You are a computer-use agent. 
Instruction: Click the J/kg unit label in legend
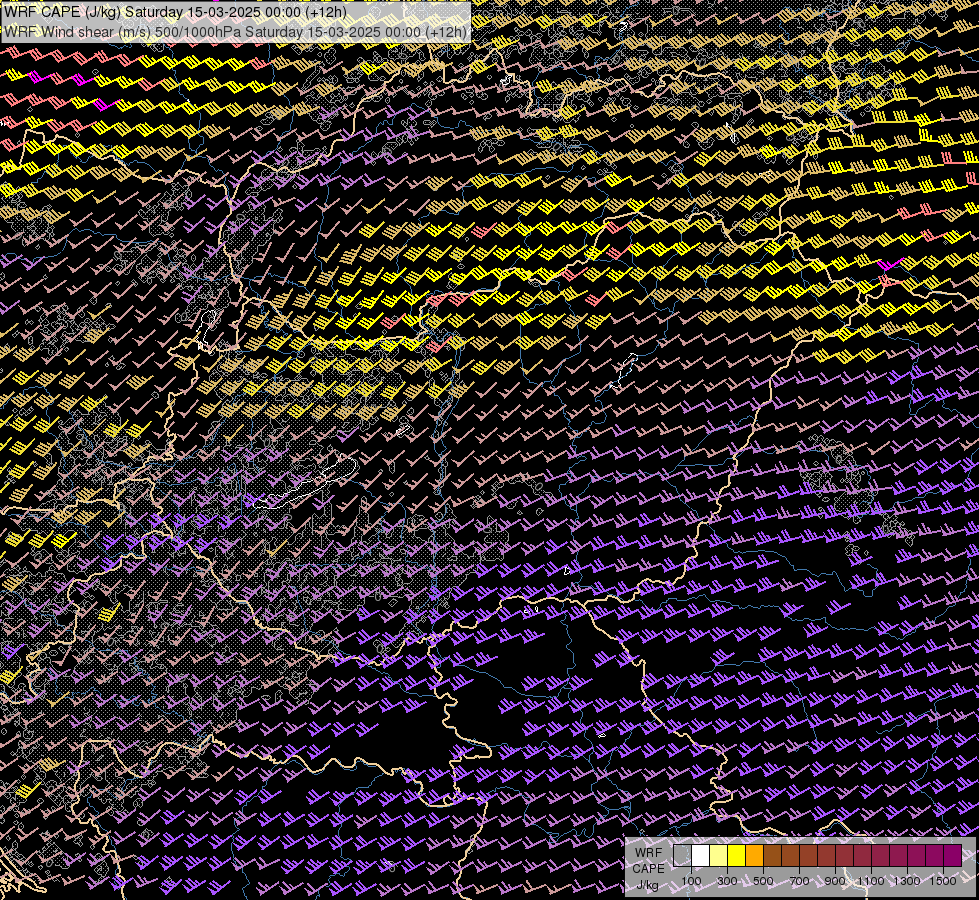(x=647, y=886)
